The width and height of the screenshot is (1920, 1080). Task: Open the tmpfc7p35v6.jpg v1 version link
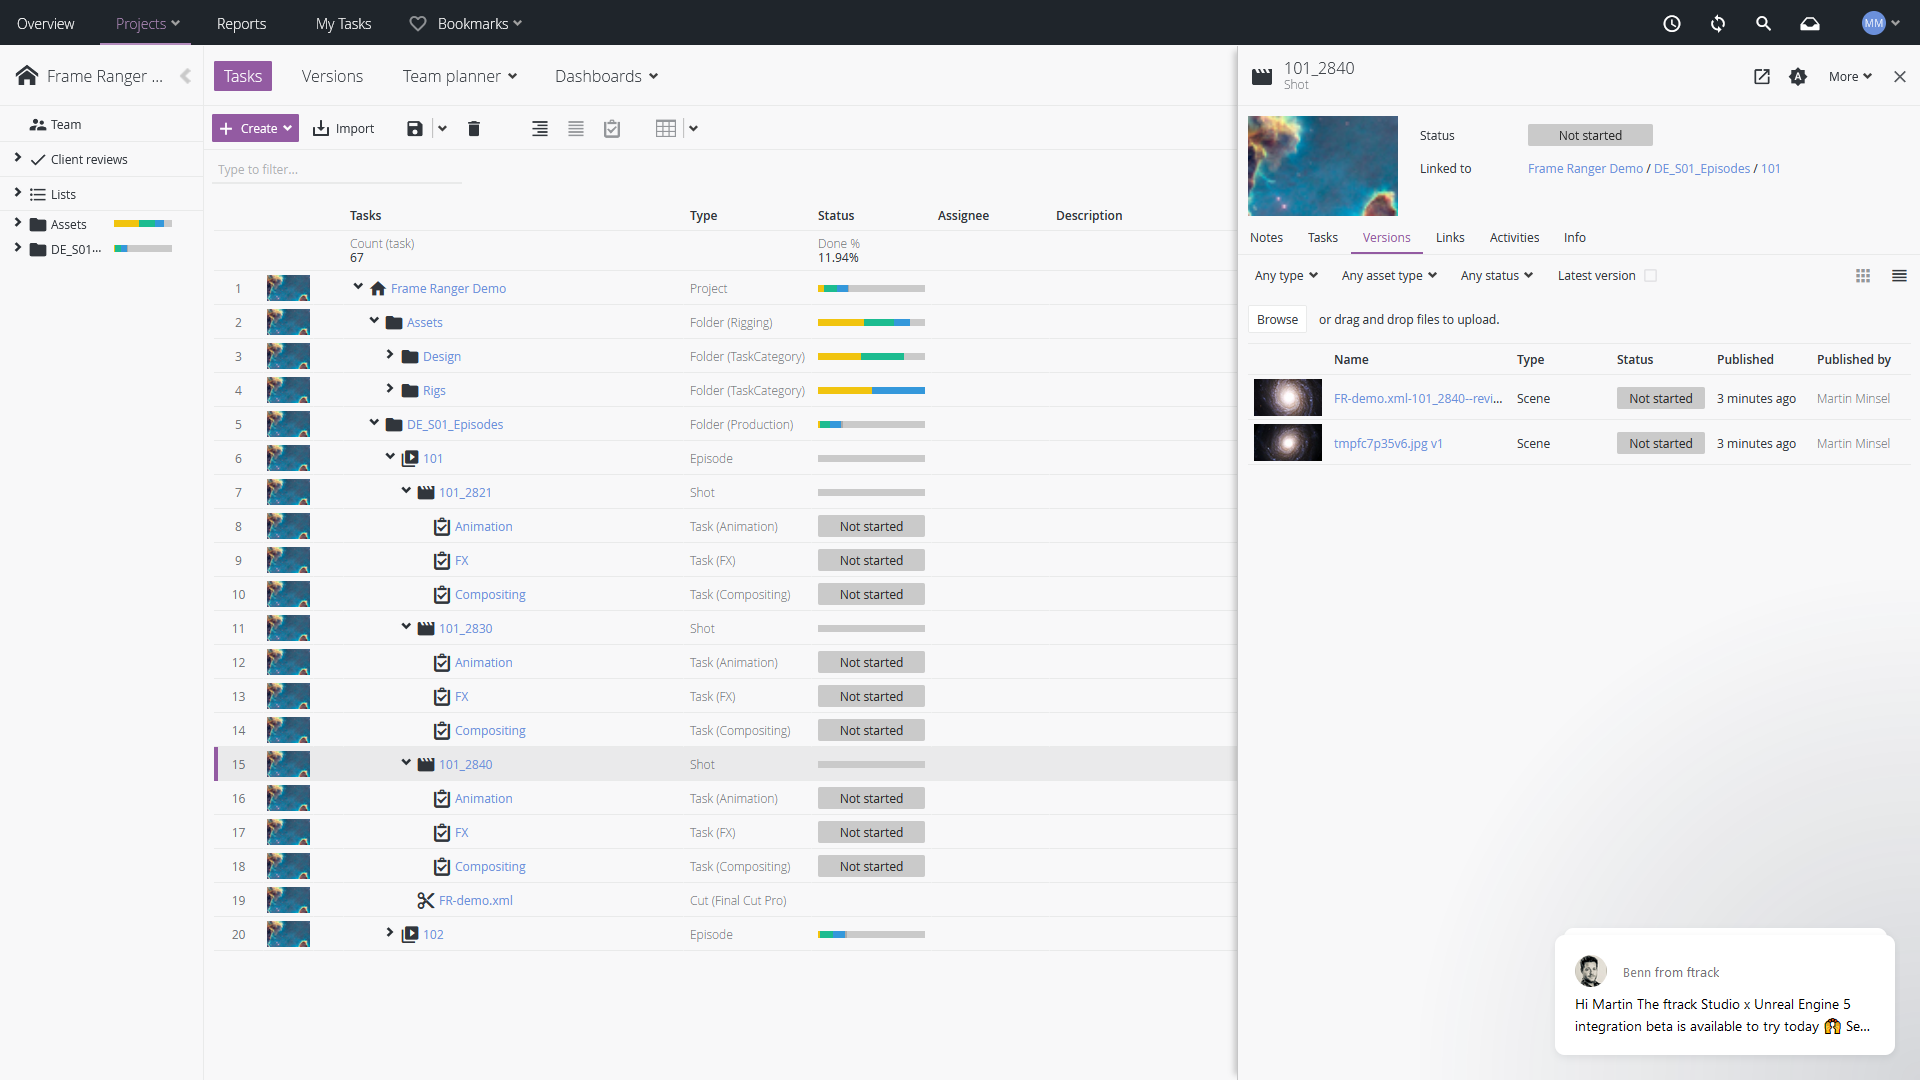[x=1387, y=443]
